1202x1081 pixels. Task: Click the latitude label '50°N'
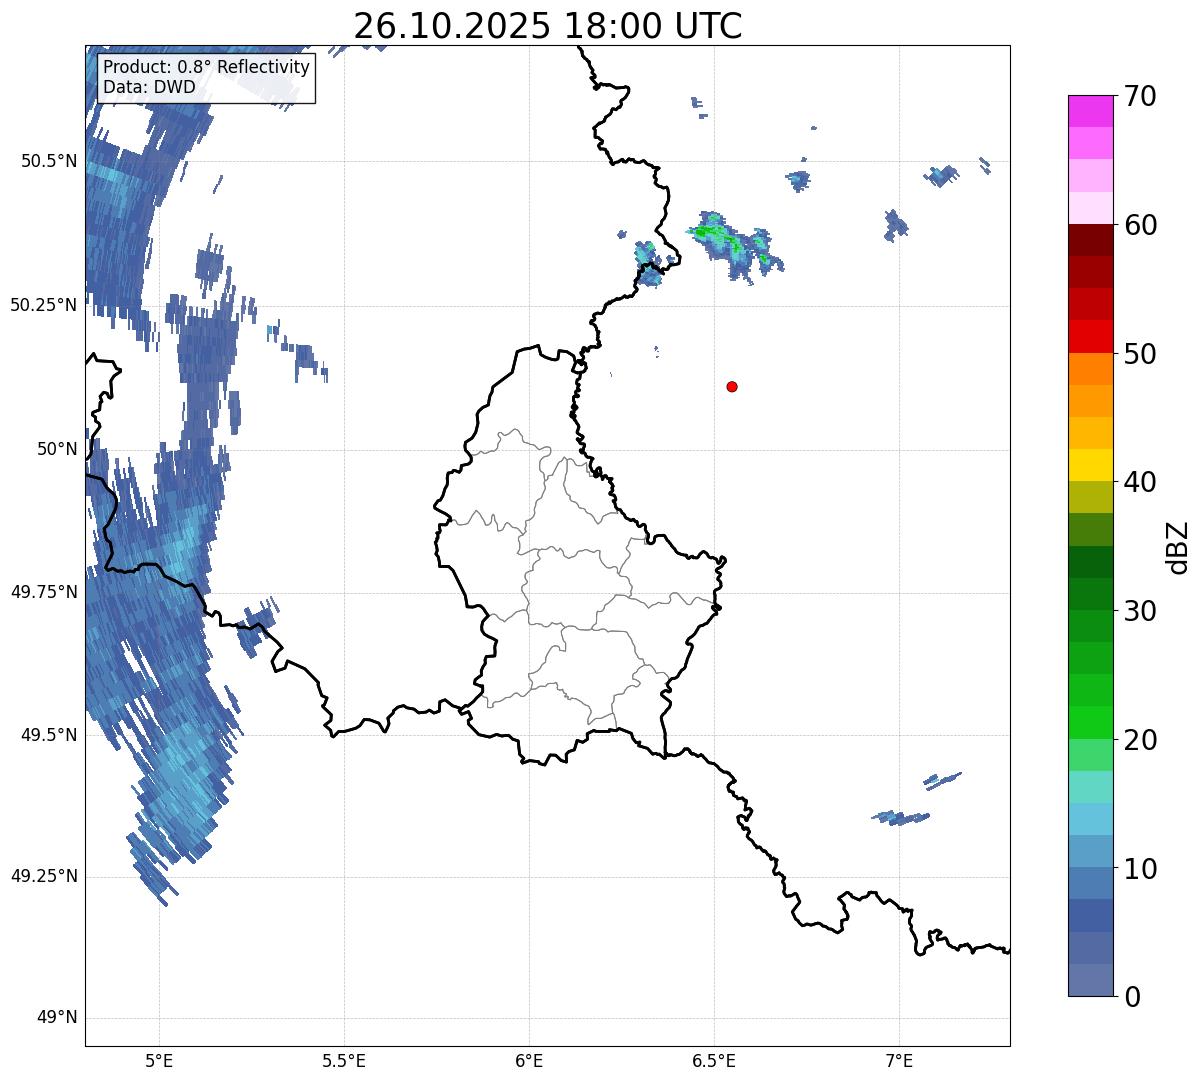click(x=57, y=449)
